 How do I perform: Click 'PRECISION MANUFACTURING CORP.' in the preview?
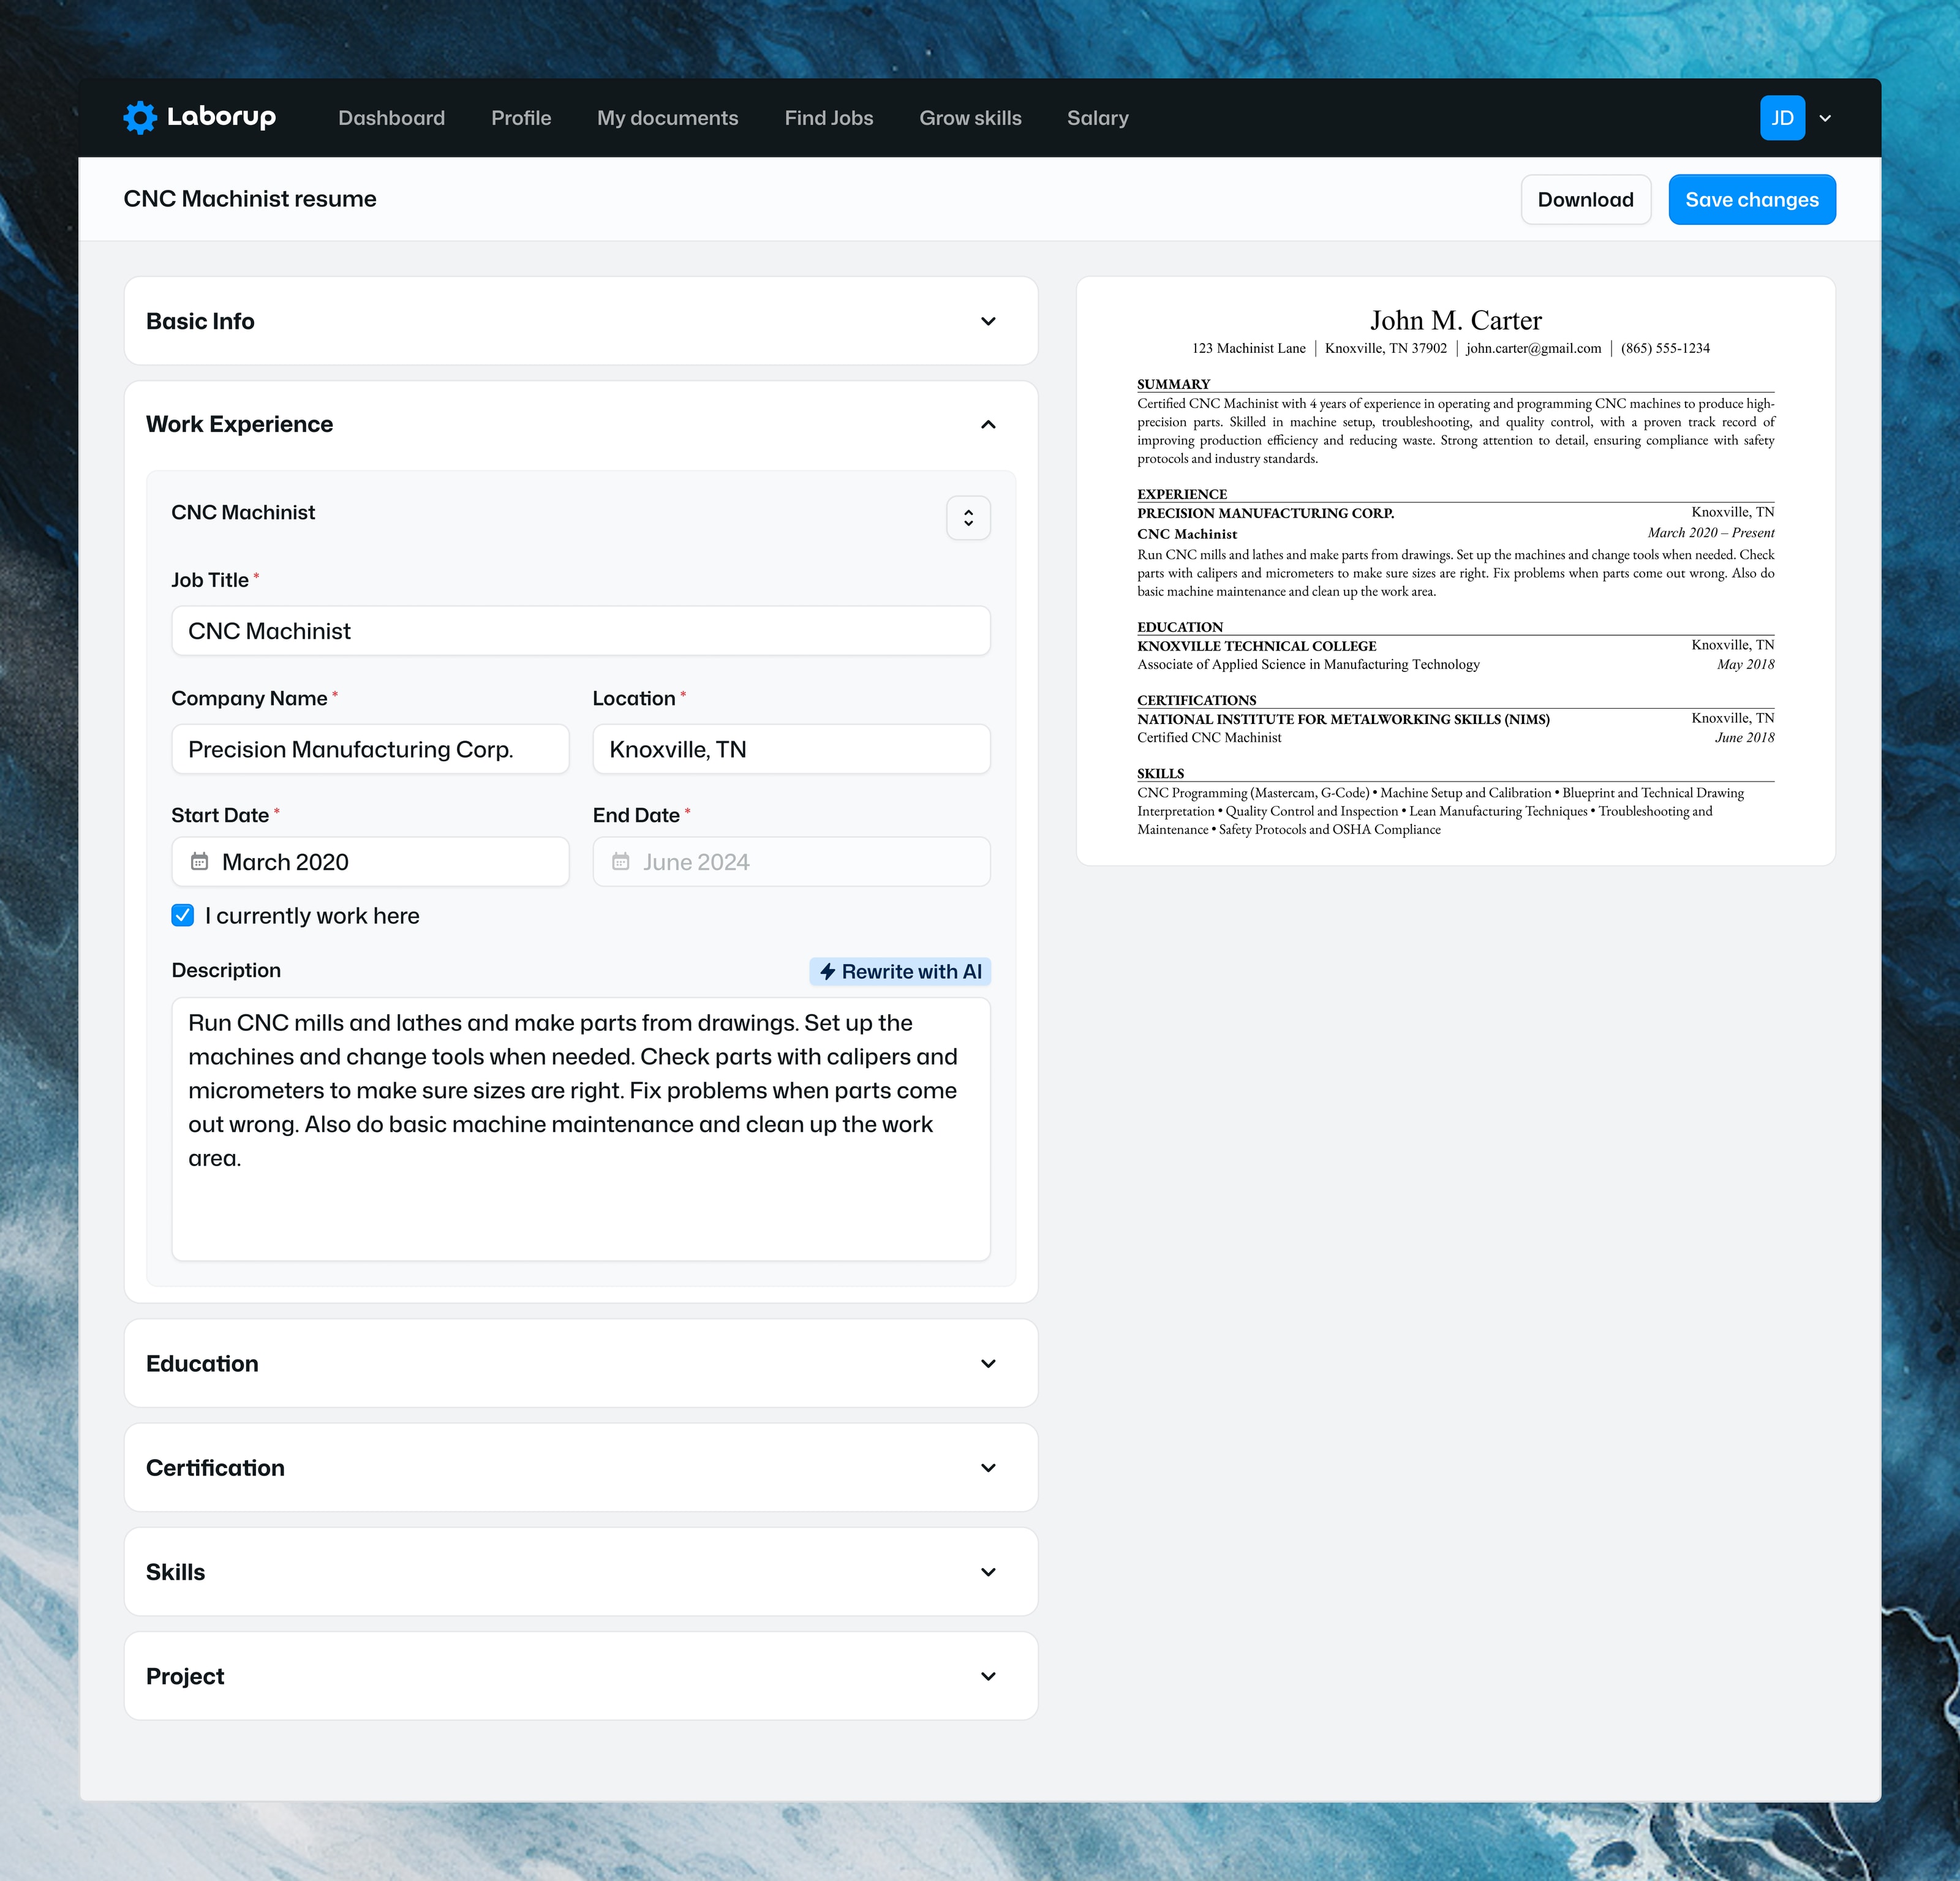click(x=1265, y=513)
